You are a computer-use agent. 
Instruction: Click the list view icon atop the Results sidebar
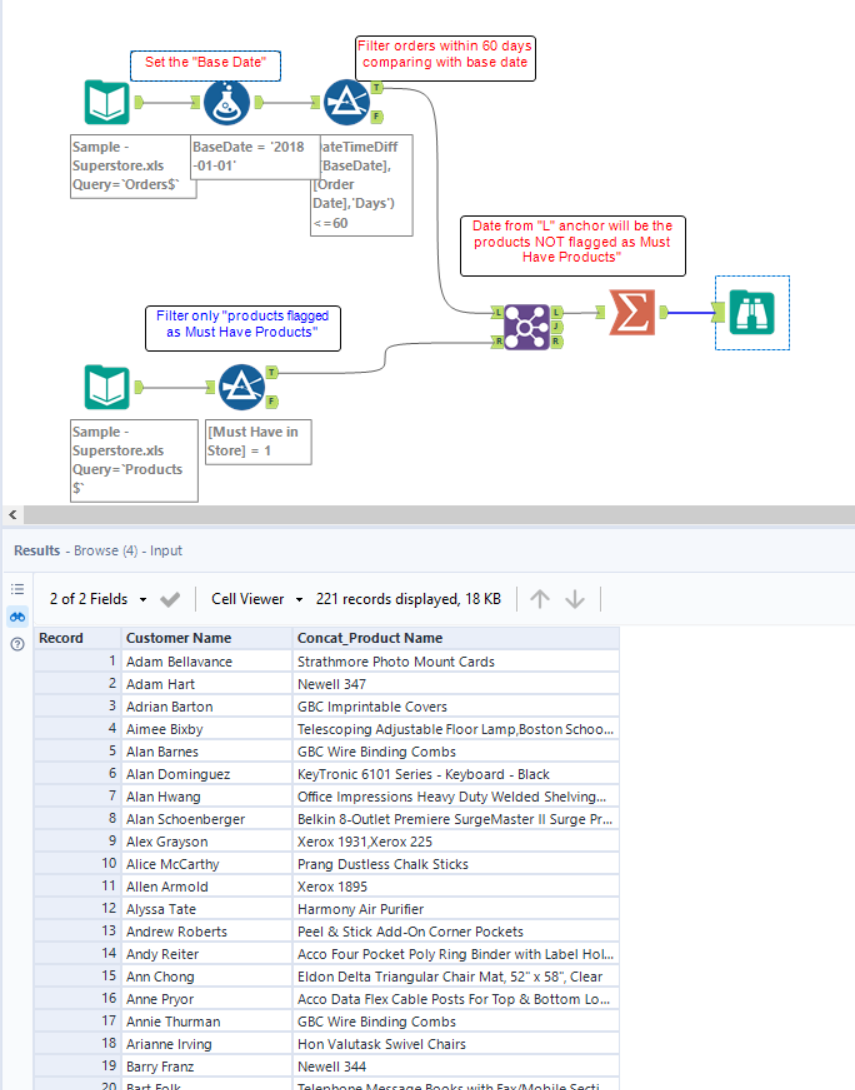point(16,589)
